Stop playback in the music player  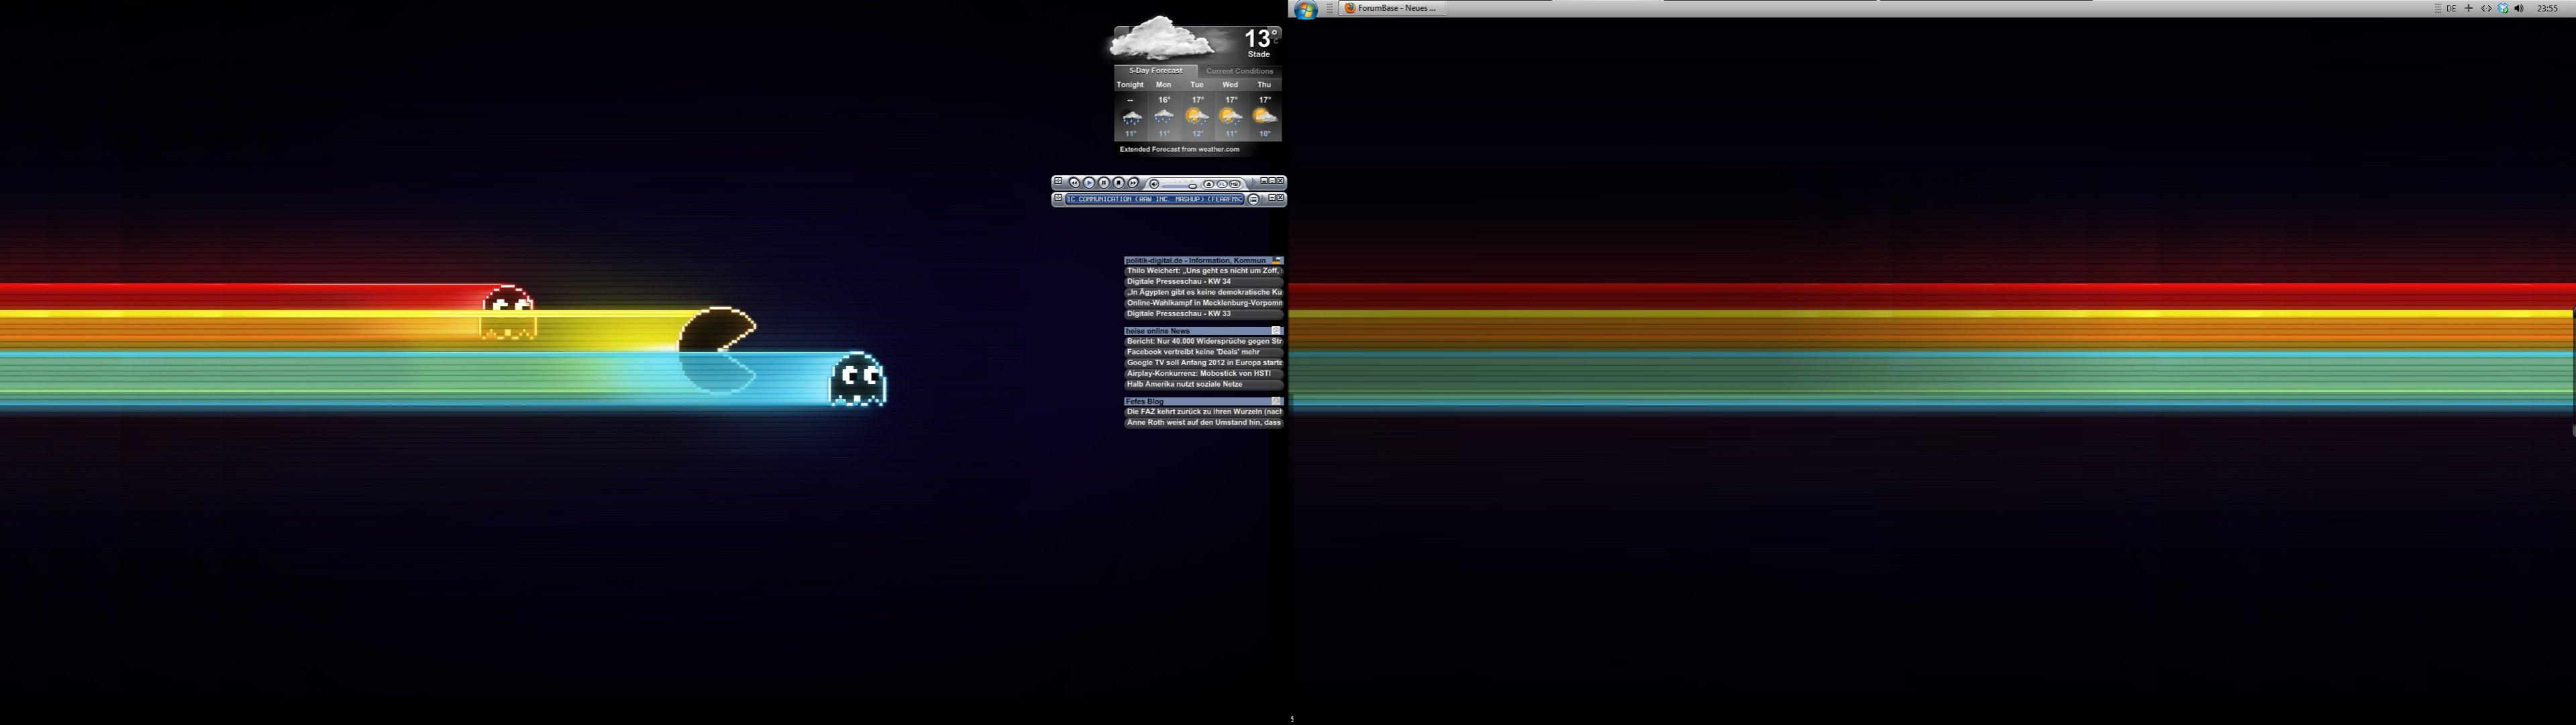click(1119, 183)
